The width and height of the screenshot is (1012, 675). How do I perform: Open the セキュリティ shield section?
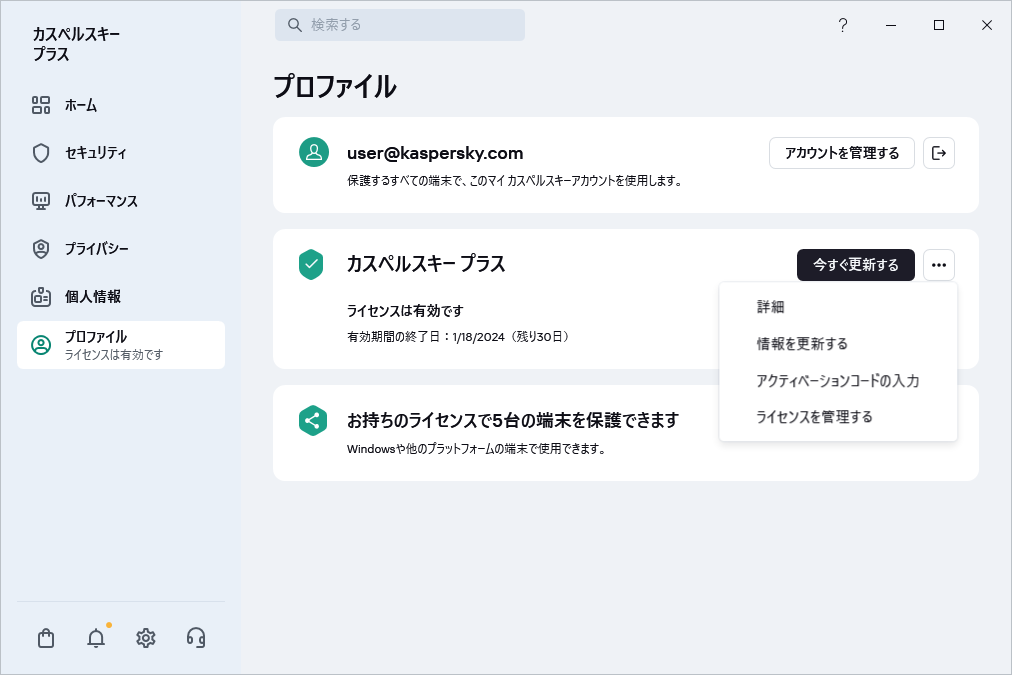90,153
